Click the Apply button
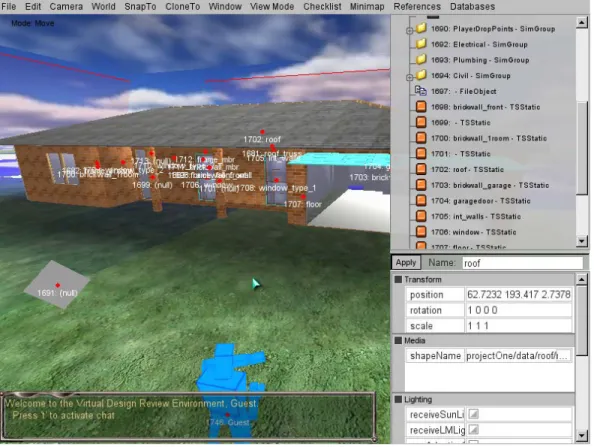Viewport: 594px width, 447px height. 406,263
